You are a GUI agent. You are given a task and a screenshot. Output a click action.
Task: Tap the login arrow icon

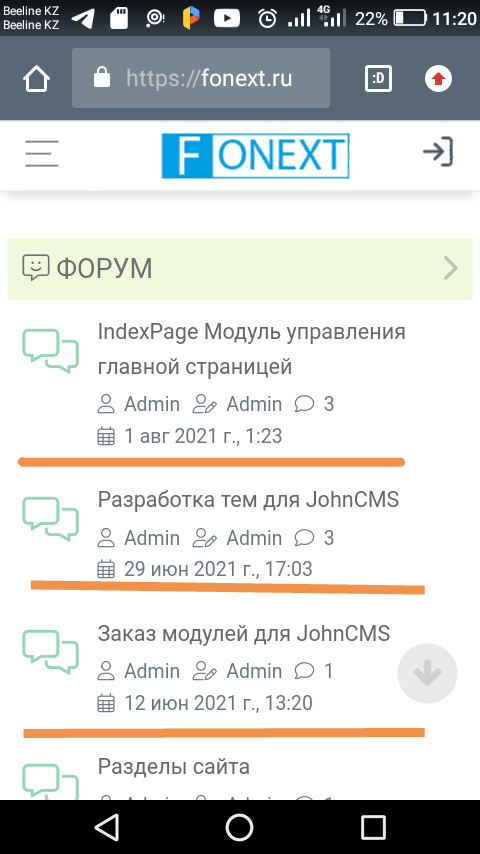439,152
